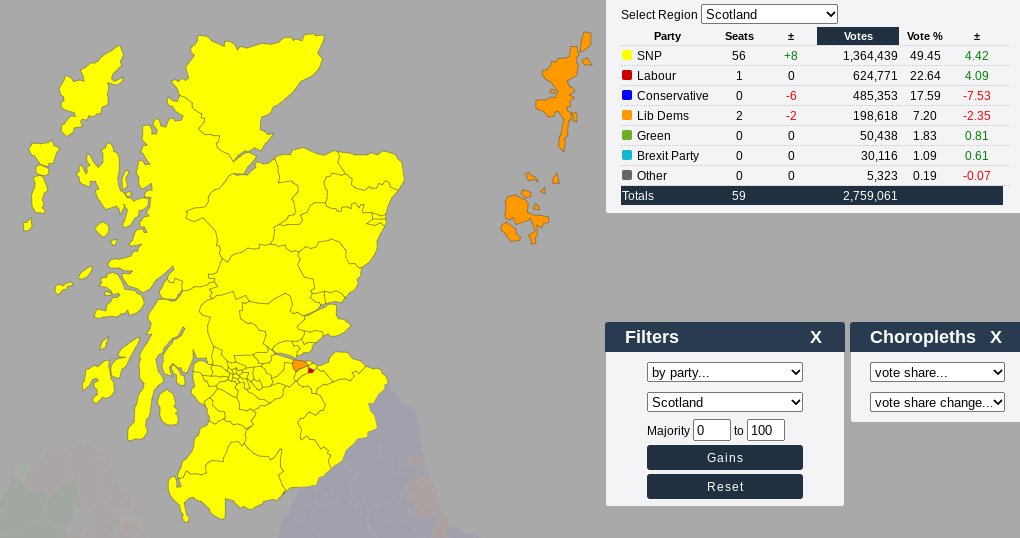Click the Green party swatch
Viewport: 1020px width, 538px height.
(627, 136)
